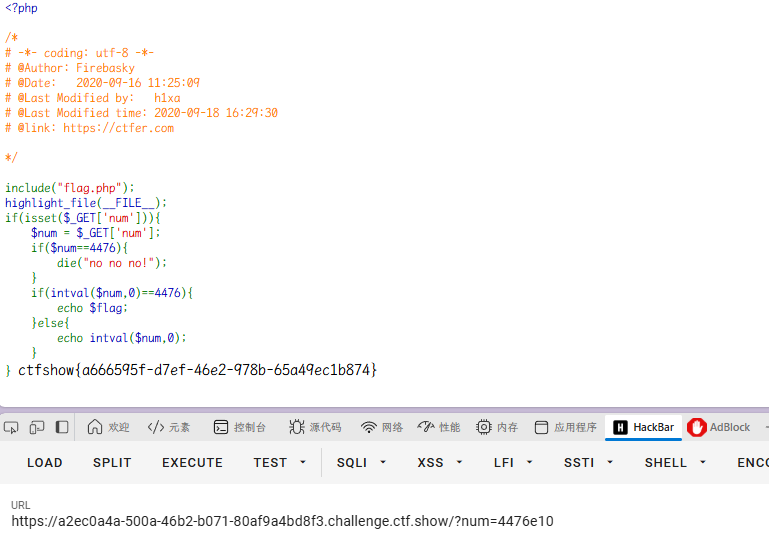Open the SQLI menu
This screenshot has height=537, width=769.
352,462
